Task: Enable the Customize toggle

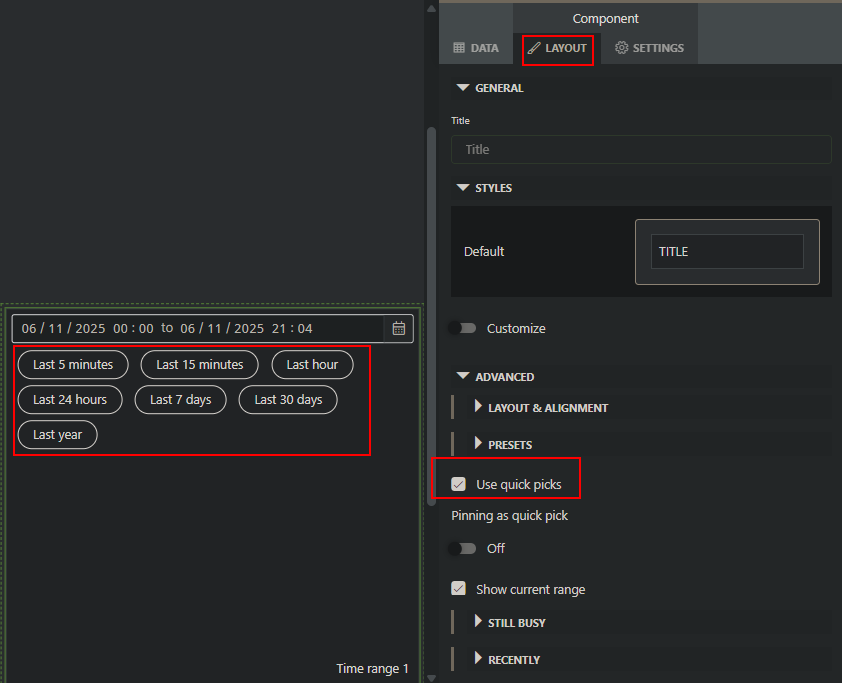Action: 462,328
